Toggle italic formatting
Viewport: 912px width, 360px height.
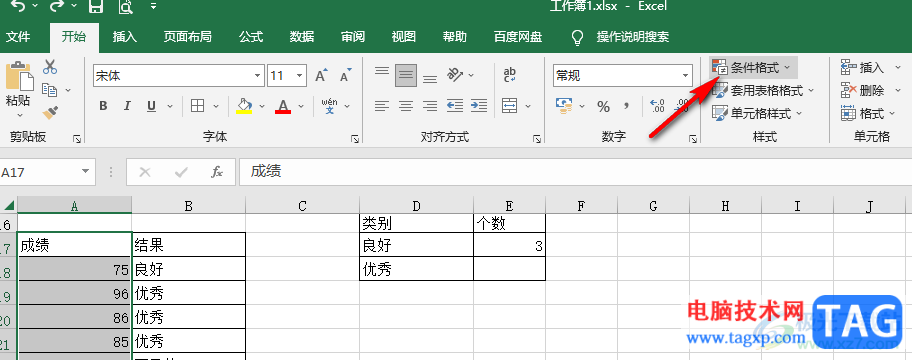click(x=127, y=106)
